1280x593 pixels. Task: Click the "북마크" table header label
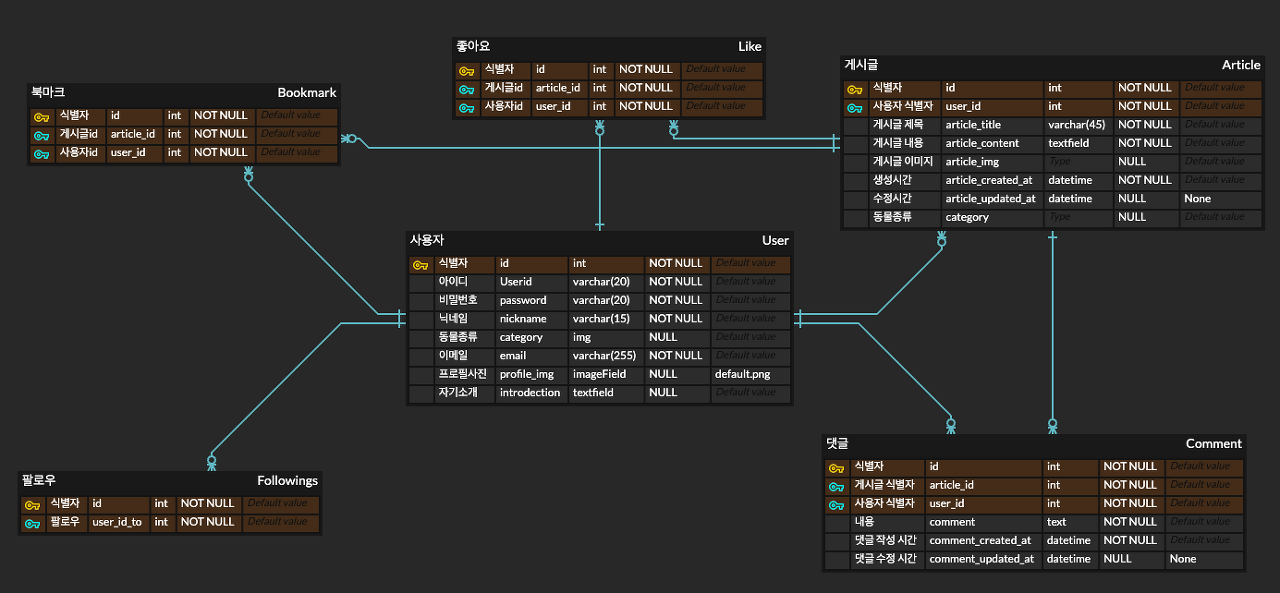(48, 92)
